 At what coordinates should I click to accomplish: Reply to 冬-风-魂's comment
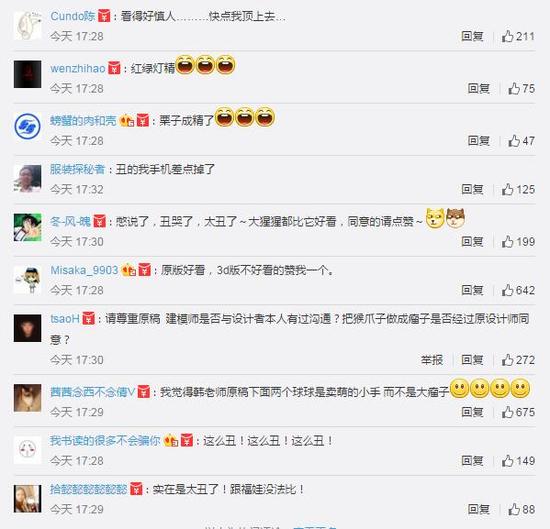[x=472, y=242]
